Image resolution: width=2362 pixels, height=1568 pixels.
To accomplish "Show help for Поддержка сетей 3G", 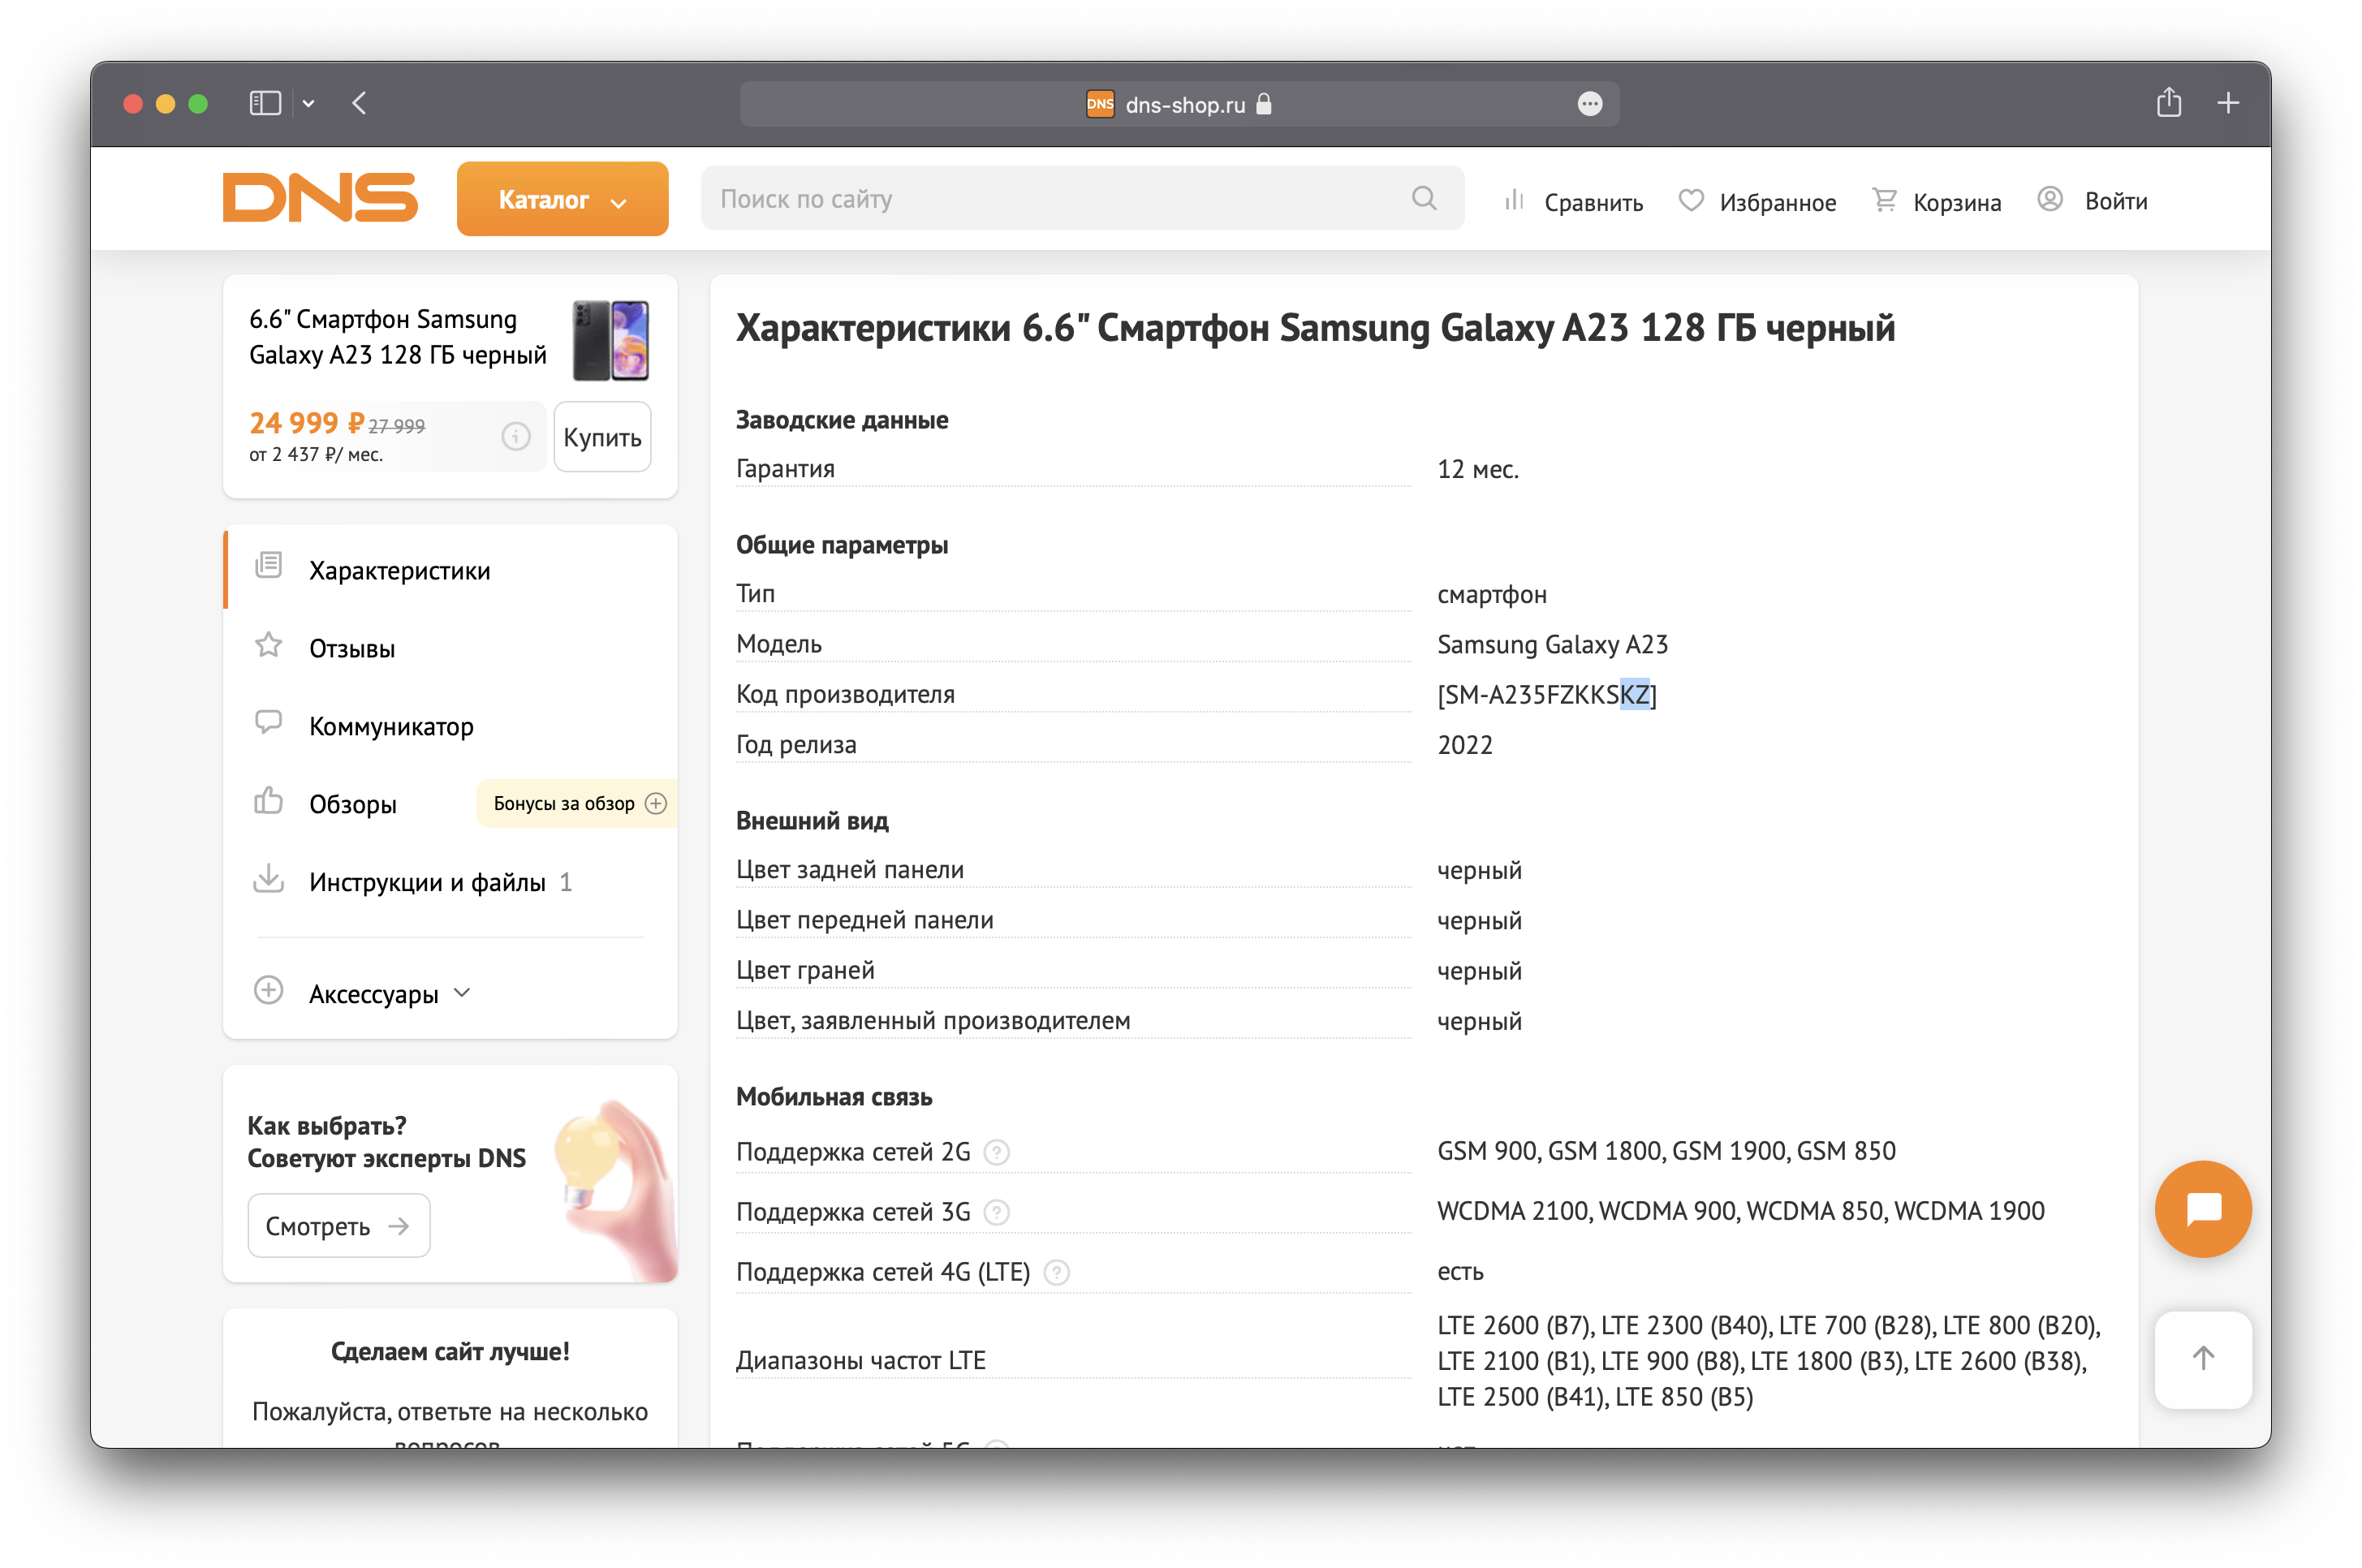I will (x=996, y=1213).
